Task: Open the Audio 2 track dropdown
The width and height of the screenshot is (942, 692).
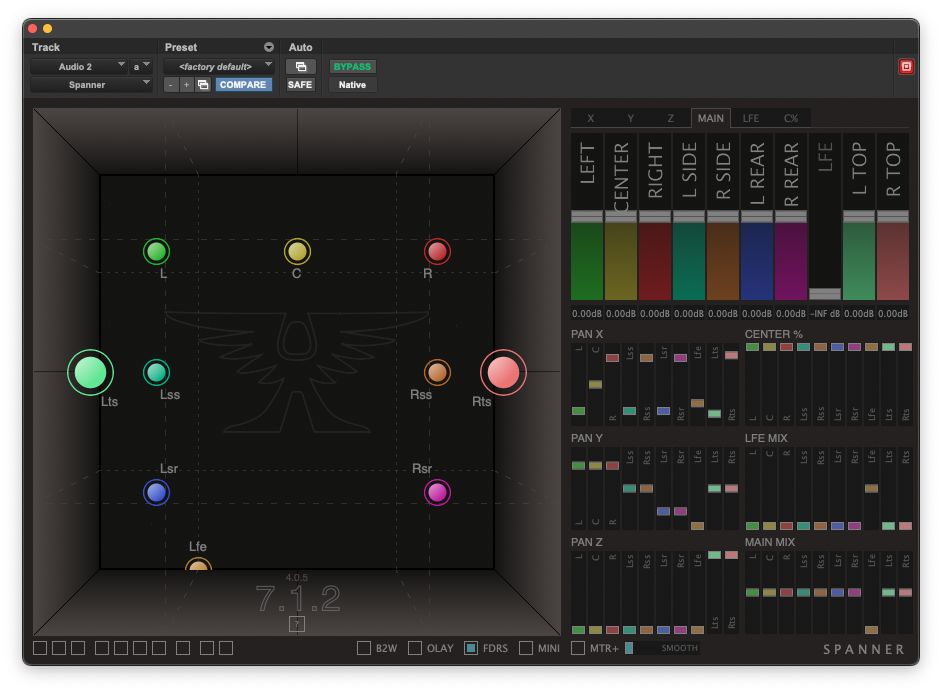Action: point(79,67)
